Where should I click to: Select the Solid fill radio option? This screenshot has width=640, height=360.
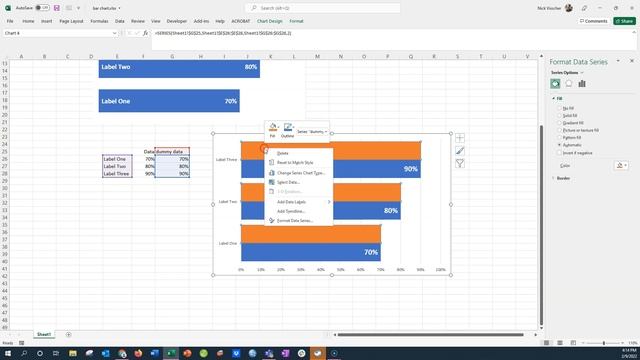pyautogui.click(x=560, y=116)
